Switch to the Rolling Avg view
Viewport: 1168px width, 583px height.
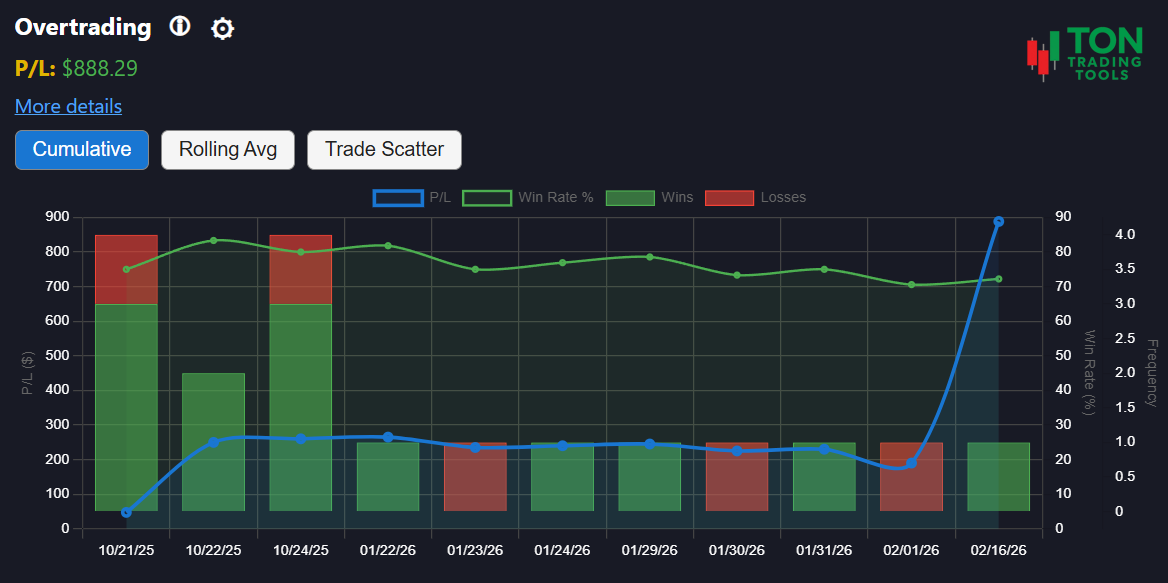[227, 149]
